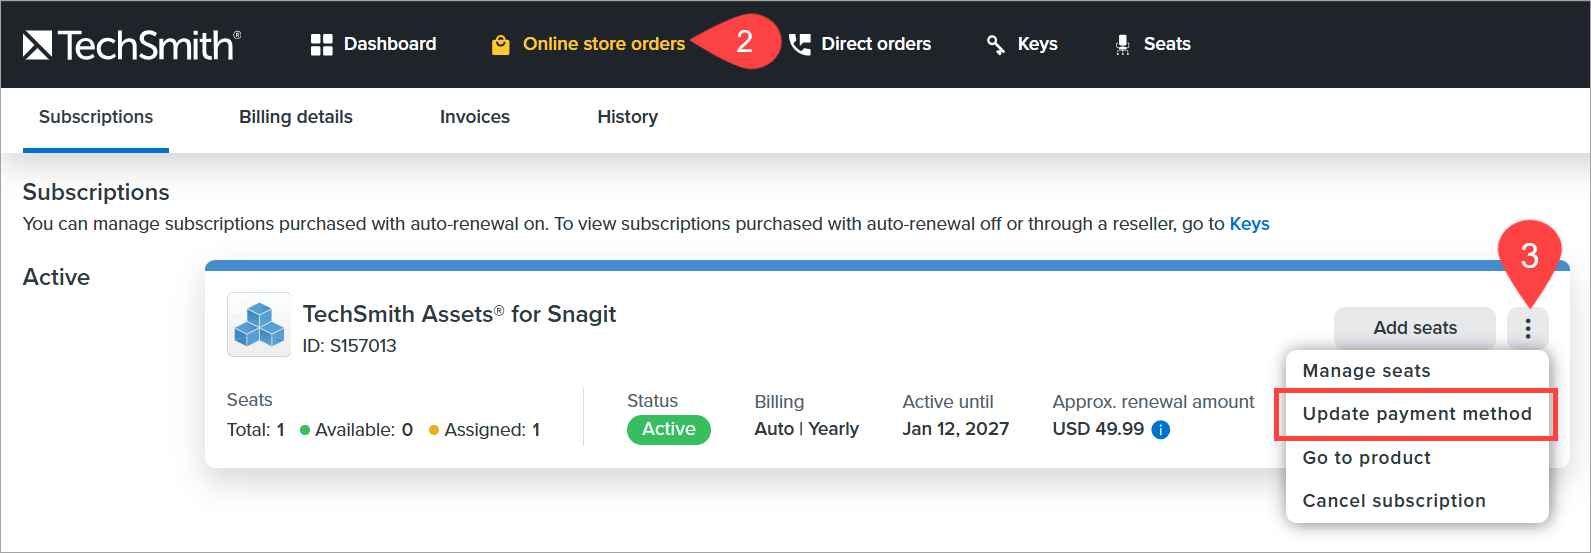Image resolution: width=1591 pixels, height=553 pixels.
Task: Choose Cancel subscription from the menu
Action: coord(1394,501)
